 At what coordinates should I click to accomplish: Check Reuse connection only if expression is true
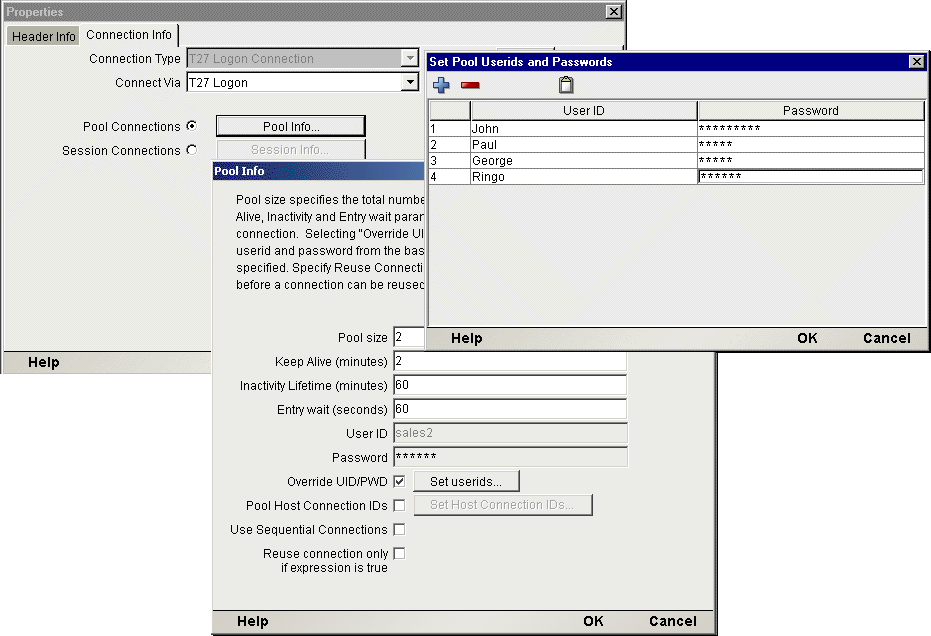(x=399, y=552)
